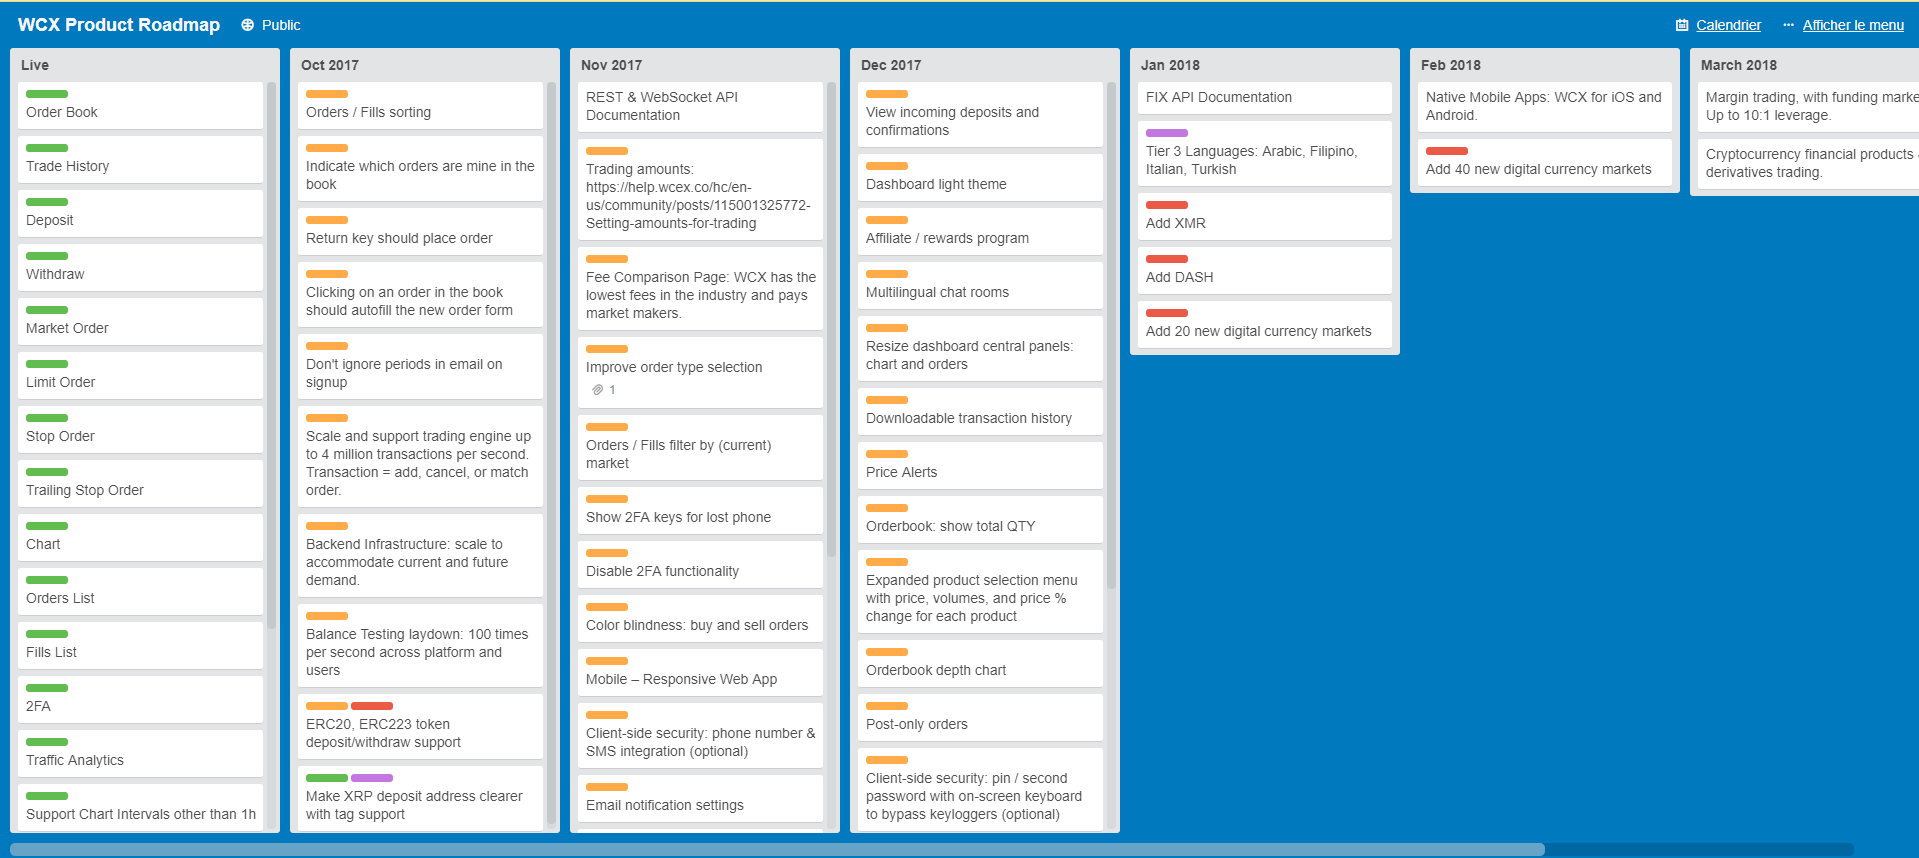Open the Trailing Stop Order card

tap(140, 483)
